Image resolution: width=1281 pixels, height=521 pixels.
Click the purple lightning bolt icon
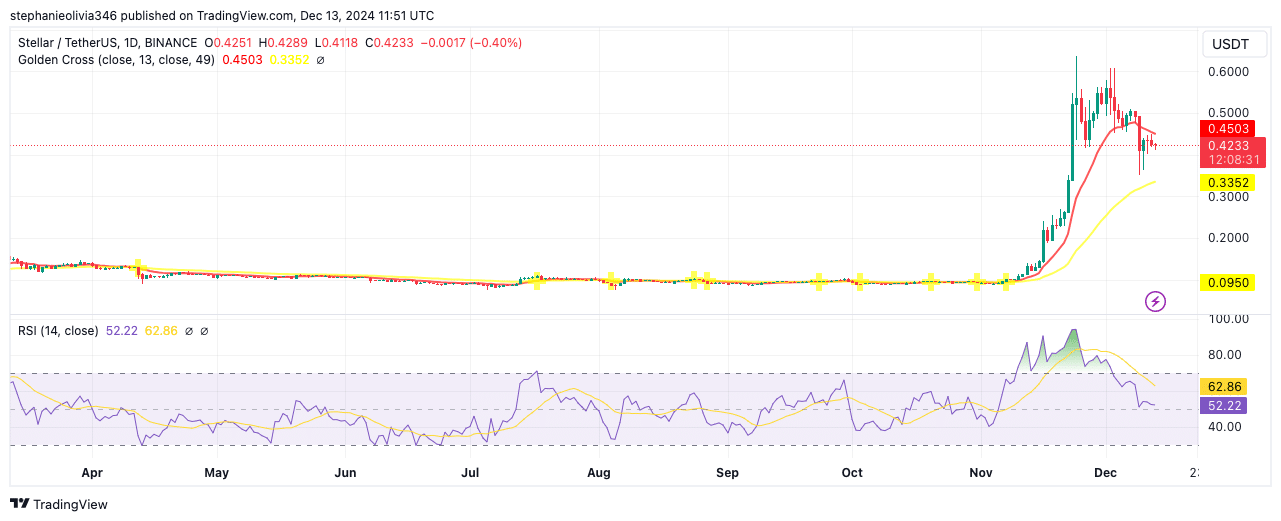1155,301
